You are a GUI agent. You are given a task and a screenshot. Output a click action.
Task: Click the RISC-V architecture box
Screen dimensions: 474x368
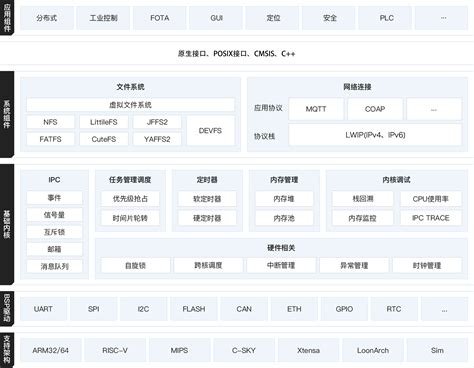[x=115, y=350]
